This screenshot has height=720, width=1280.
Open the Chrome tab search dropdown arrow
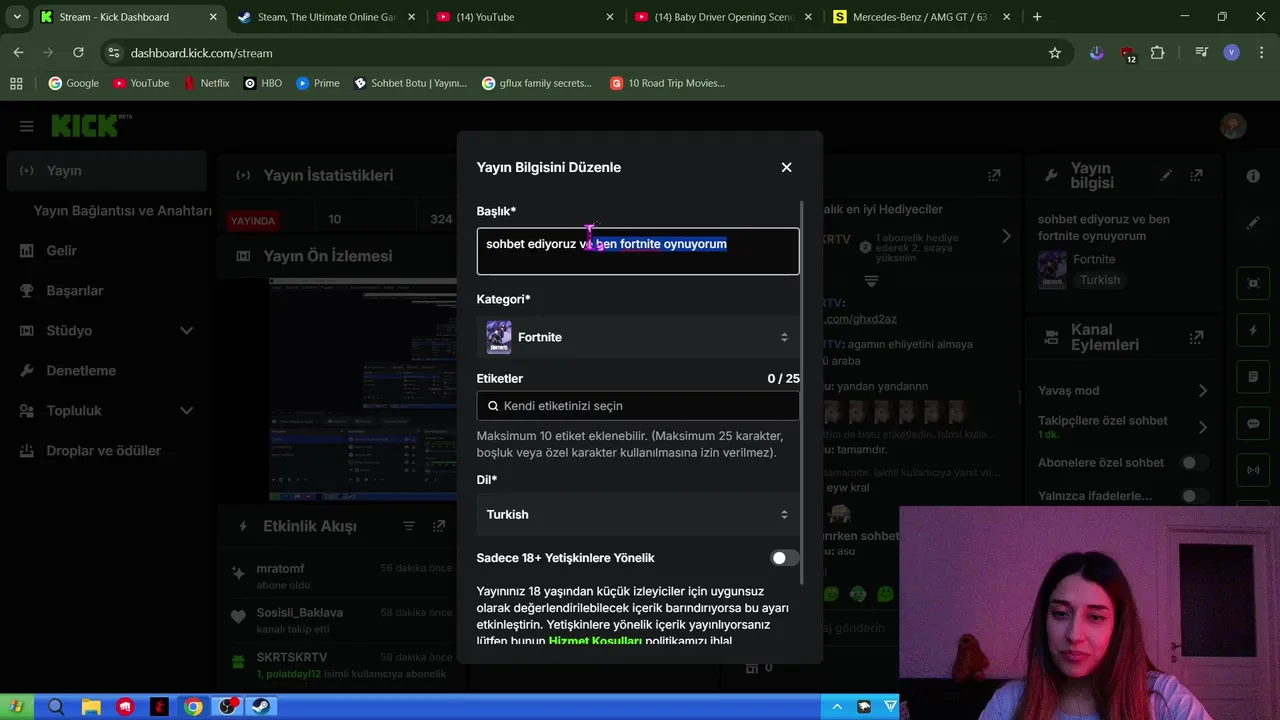point(17,17)
